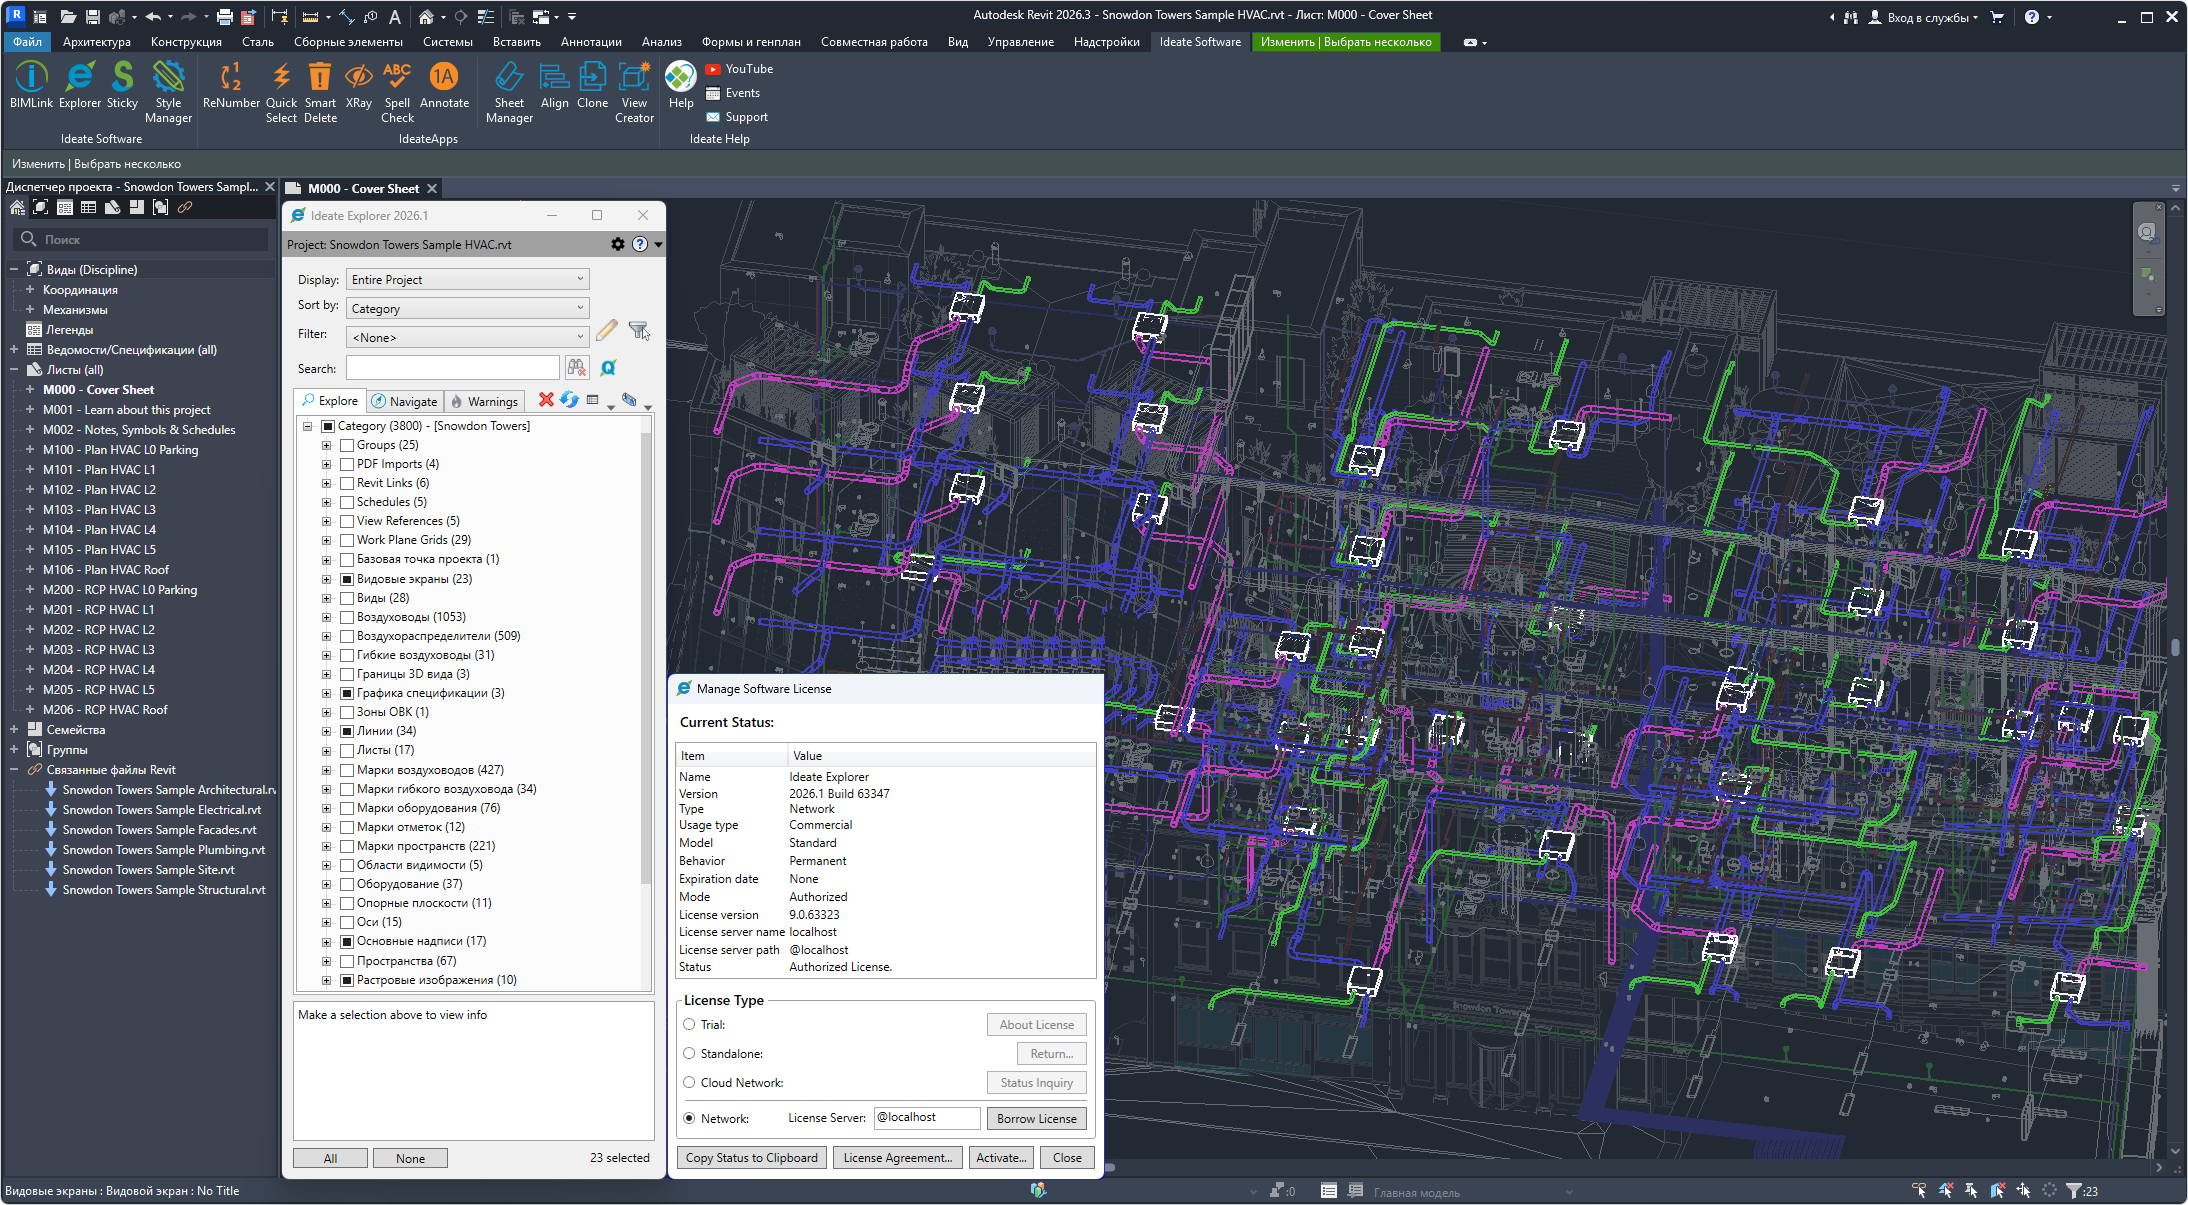Click the red X delete icon in Explorer

(546, 400)
